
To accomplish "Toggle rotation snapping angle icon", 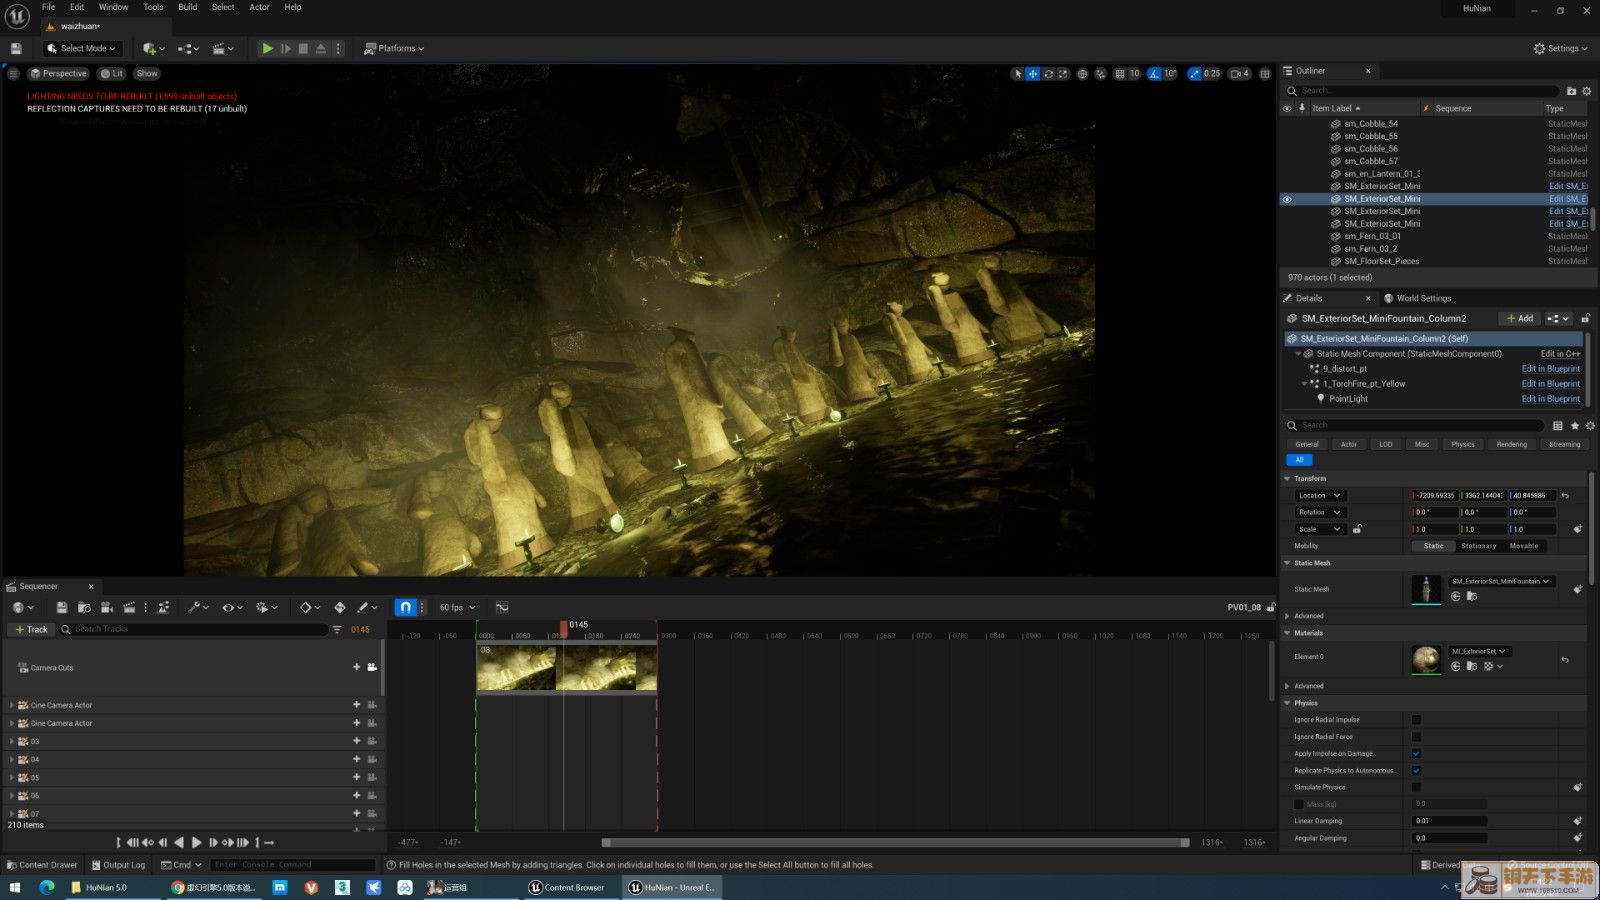I will 1155,73.
